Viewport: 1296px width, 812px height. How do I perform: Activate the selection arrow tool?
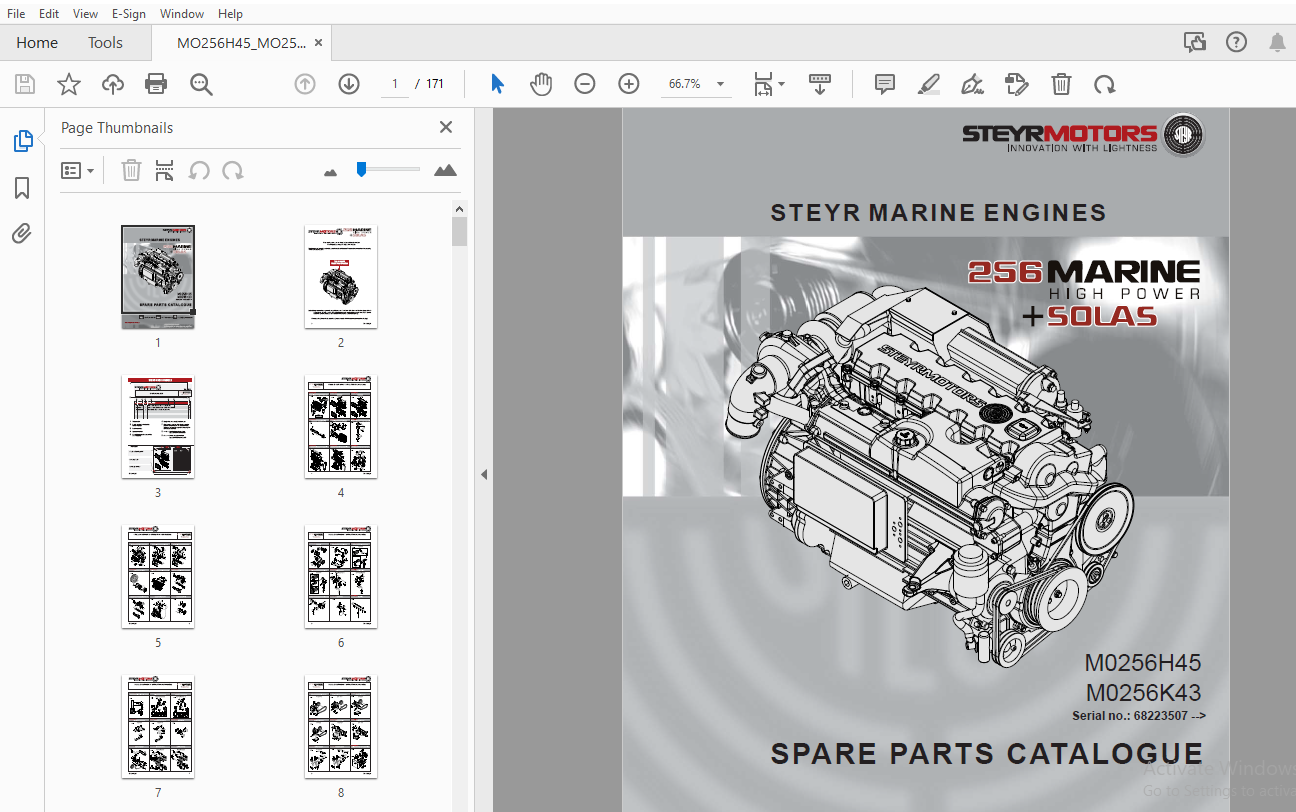[497, 84]
